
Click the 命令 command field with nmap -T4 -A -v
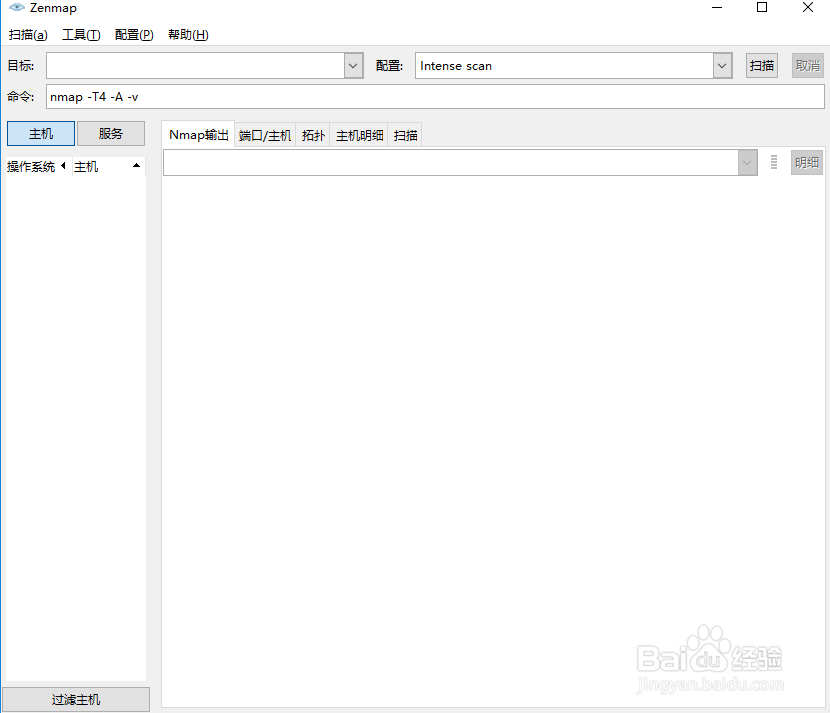(x=435, y=97)
